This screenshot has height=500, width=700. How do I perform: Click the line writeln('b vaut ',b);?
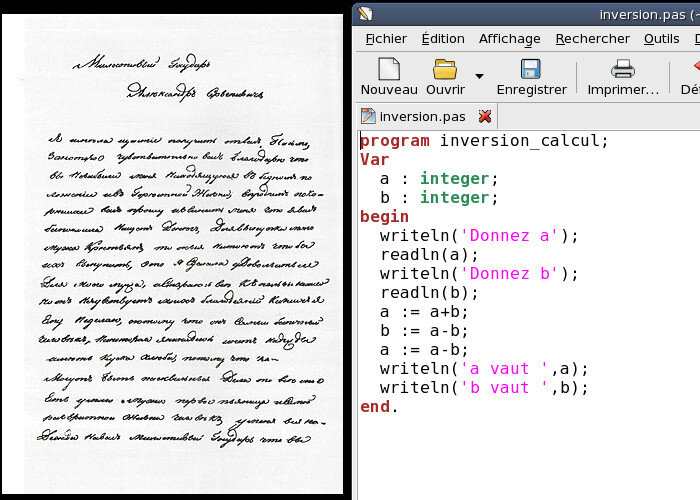[484, 388]
